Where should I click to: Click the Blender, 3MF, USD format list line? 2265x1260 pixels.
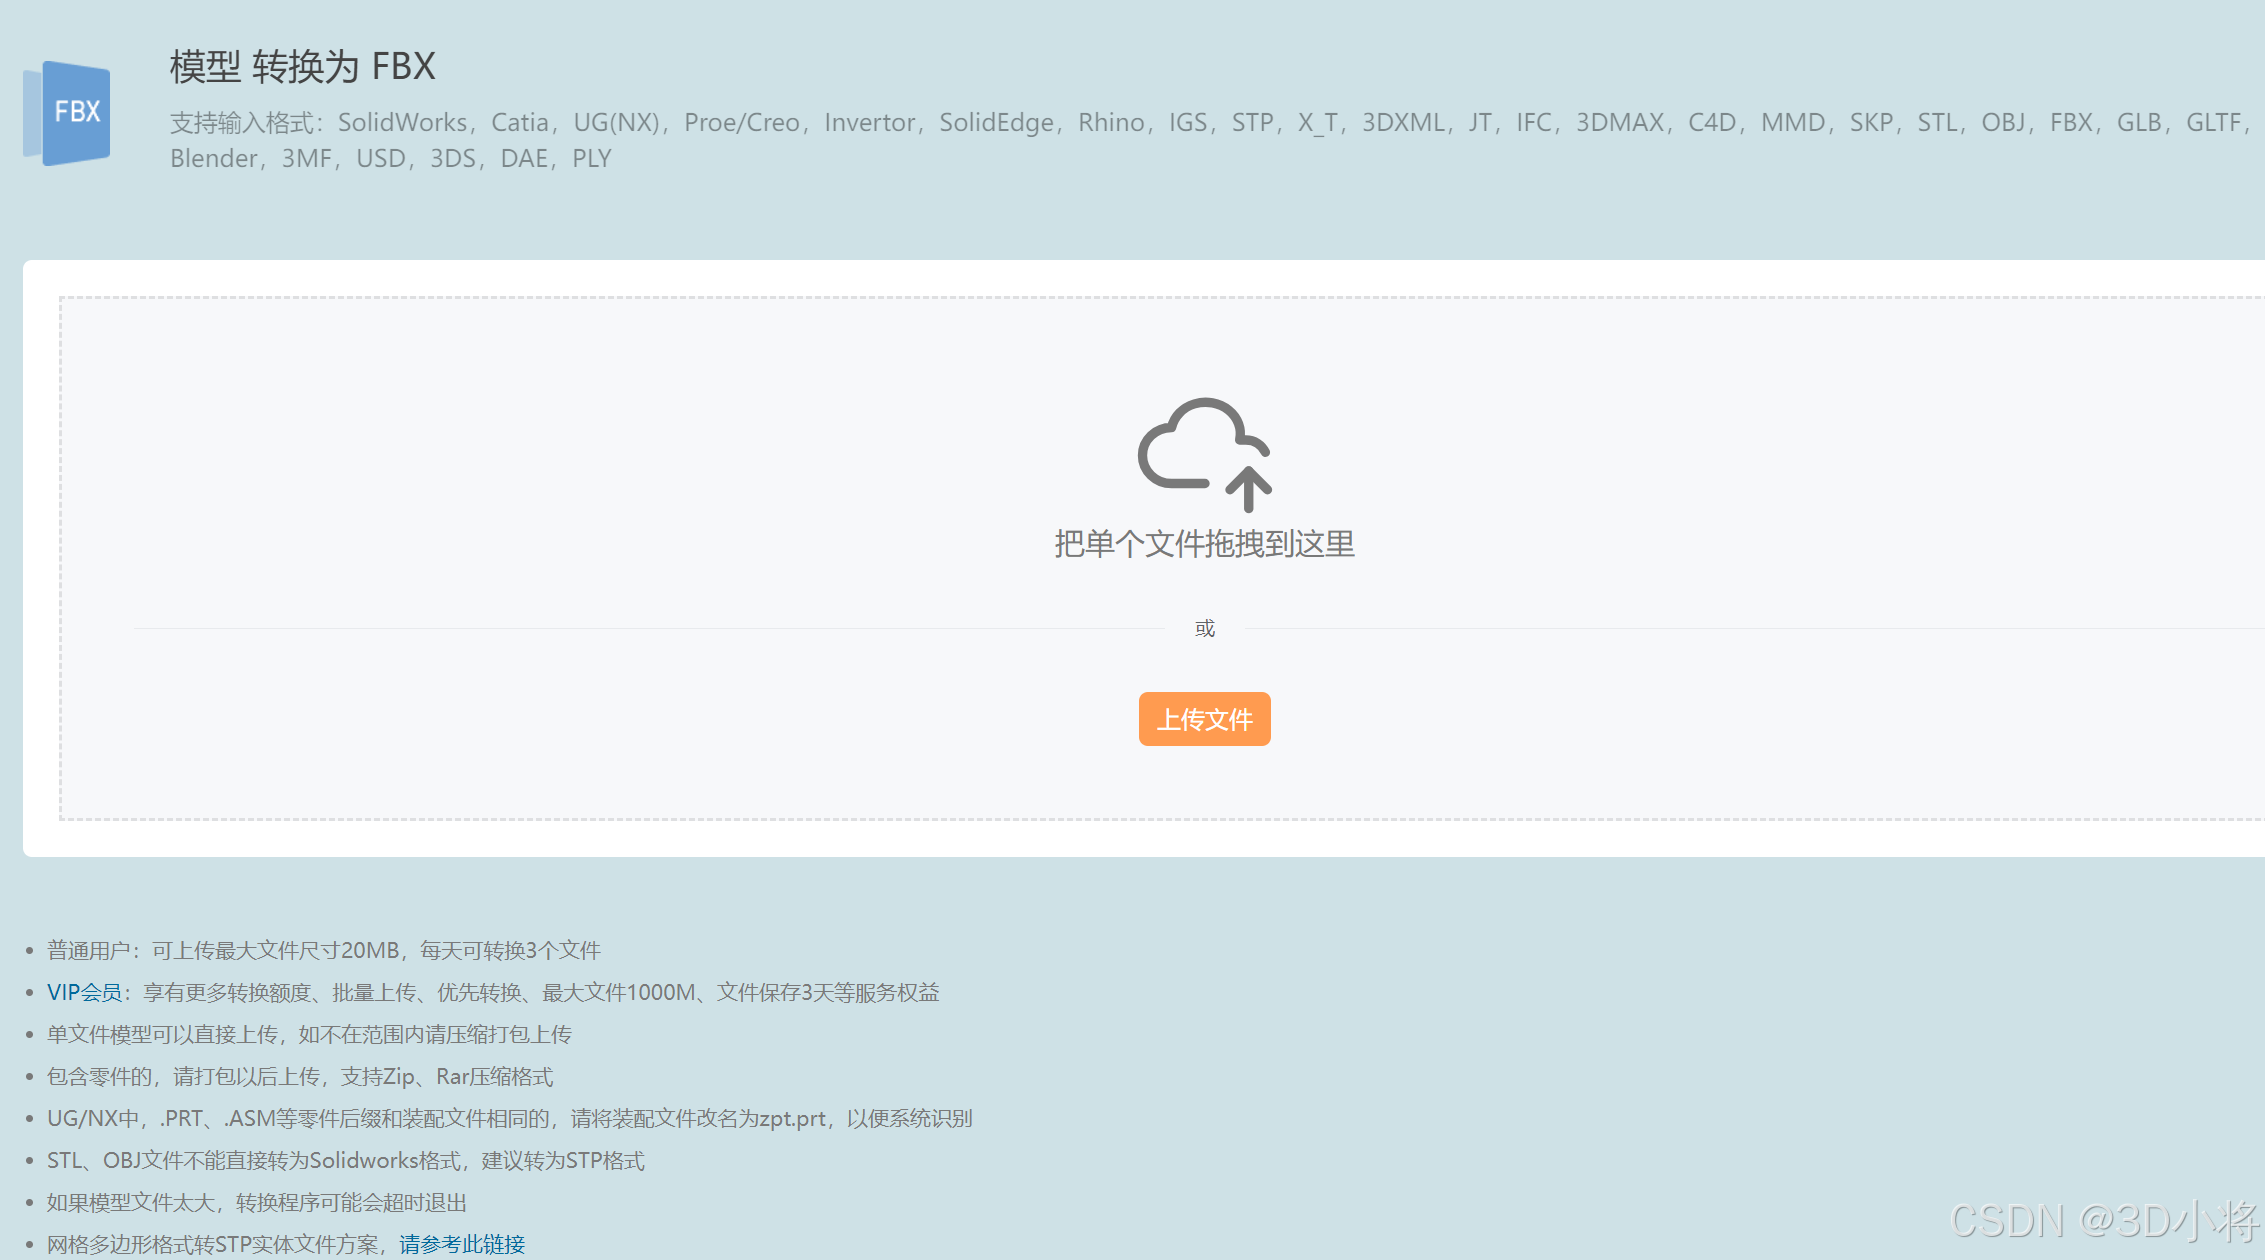(390, 159)
